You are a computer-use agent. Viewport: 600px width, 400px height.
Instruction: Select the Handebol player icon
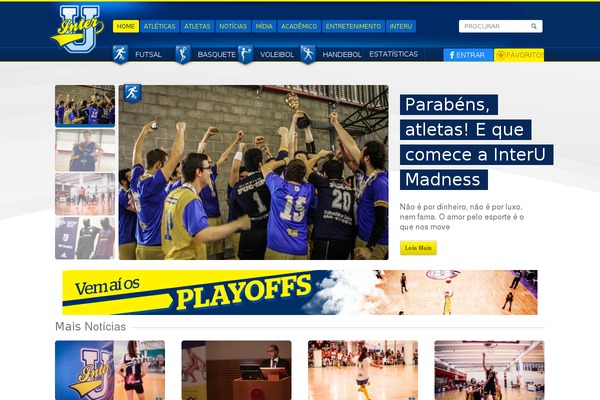click(x=308, y=54)
